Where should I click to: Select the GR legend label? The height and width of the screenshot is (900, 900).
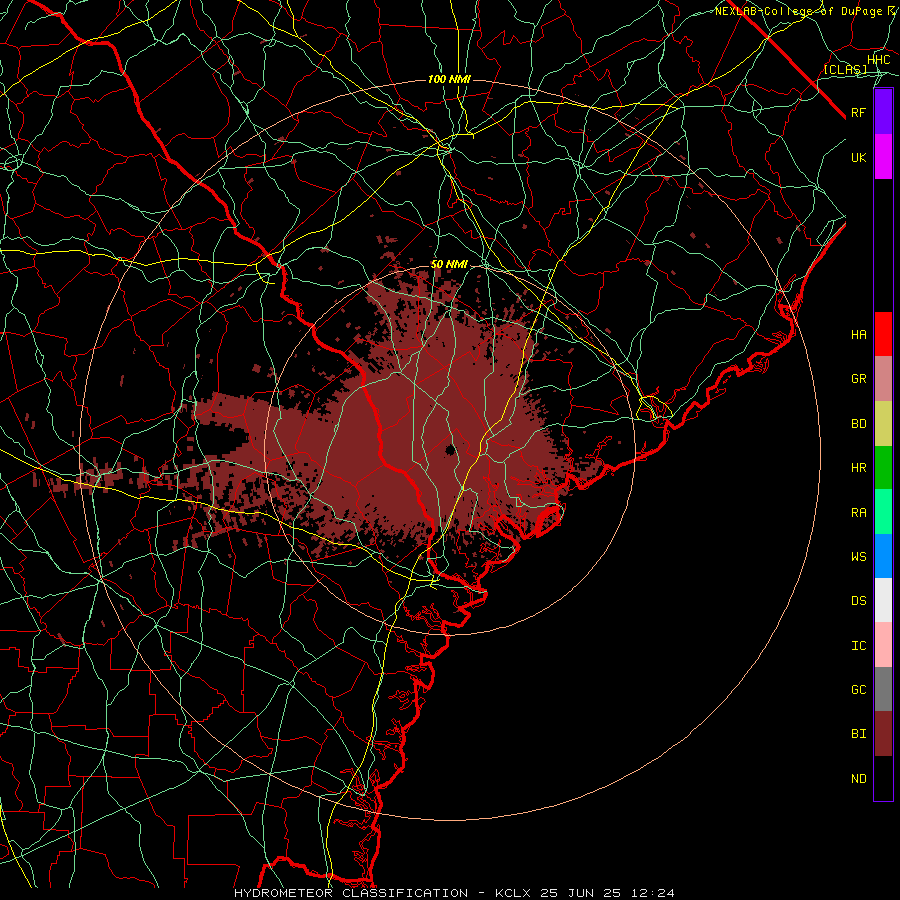pos(858,379)
